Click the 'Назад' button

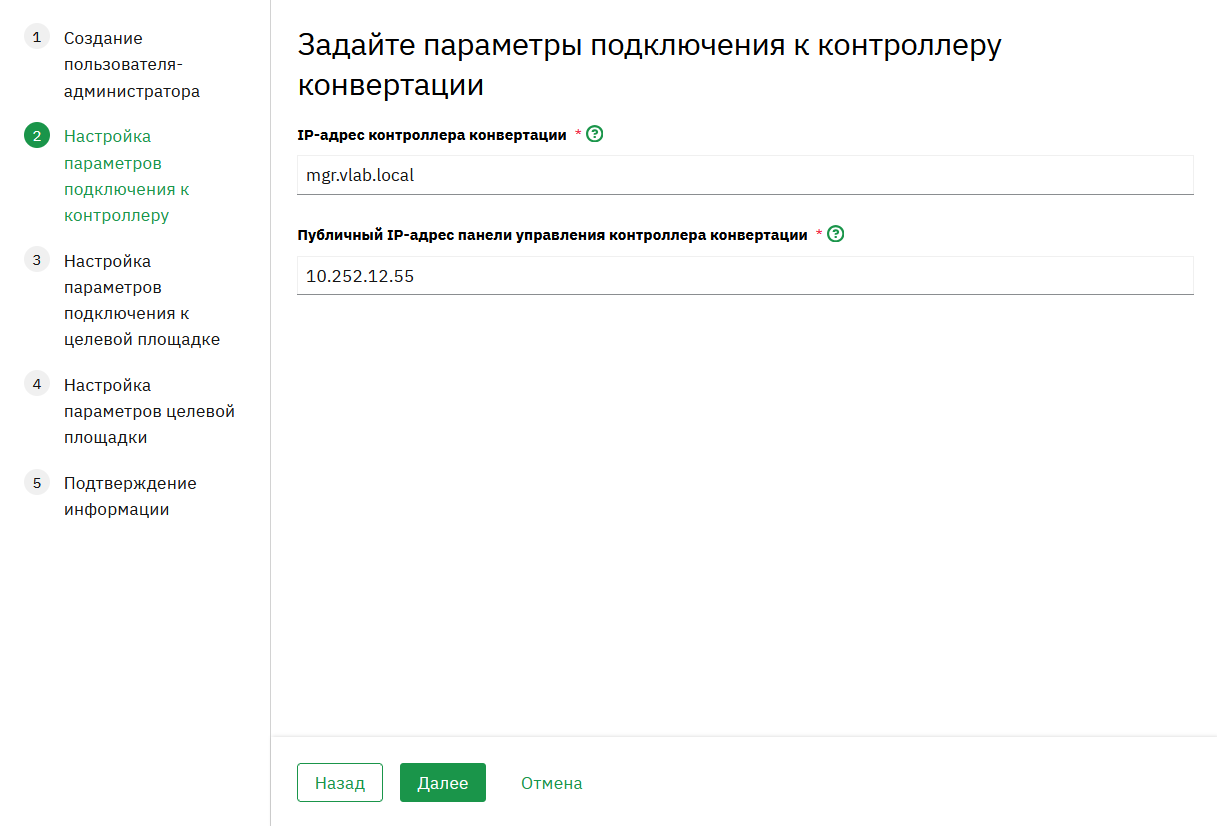(340, 783)
